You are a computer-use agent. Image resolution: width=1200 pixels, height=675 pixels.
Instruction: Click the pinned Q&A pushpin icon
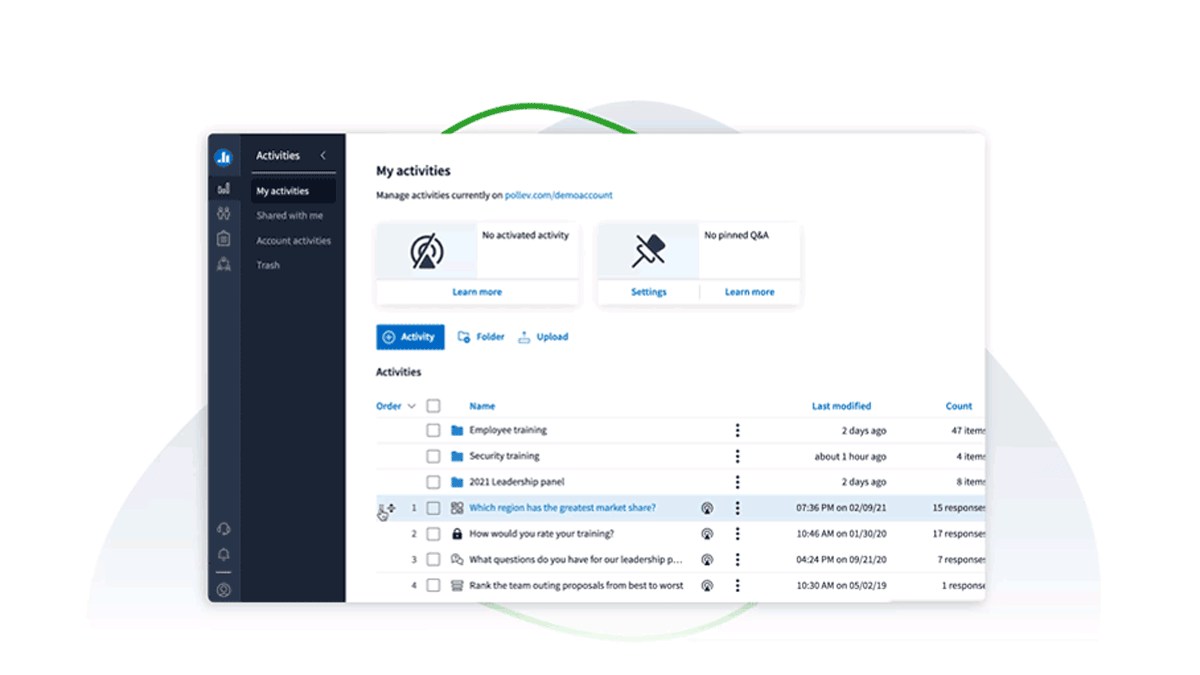tap(648, 251)
